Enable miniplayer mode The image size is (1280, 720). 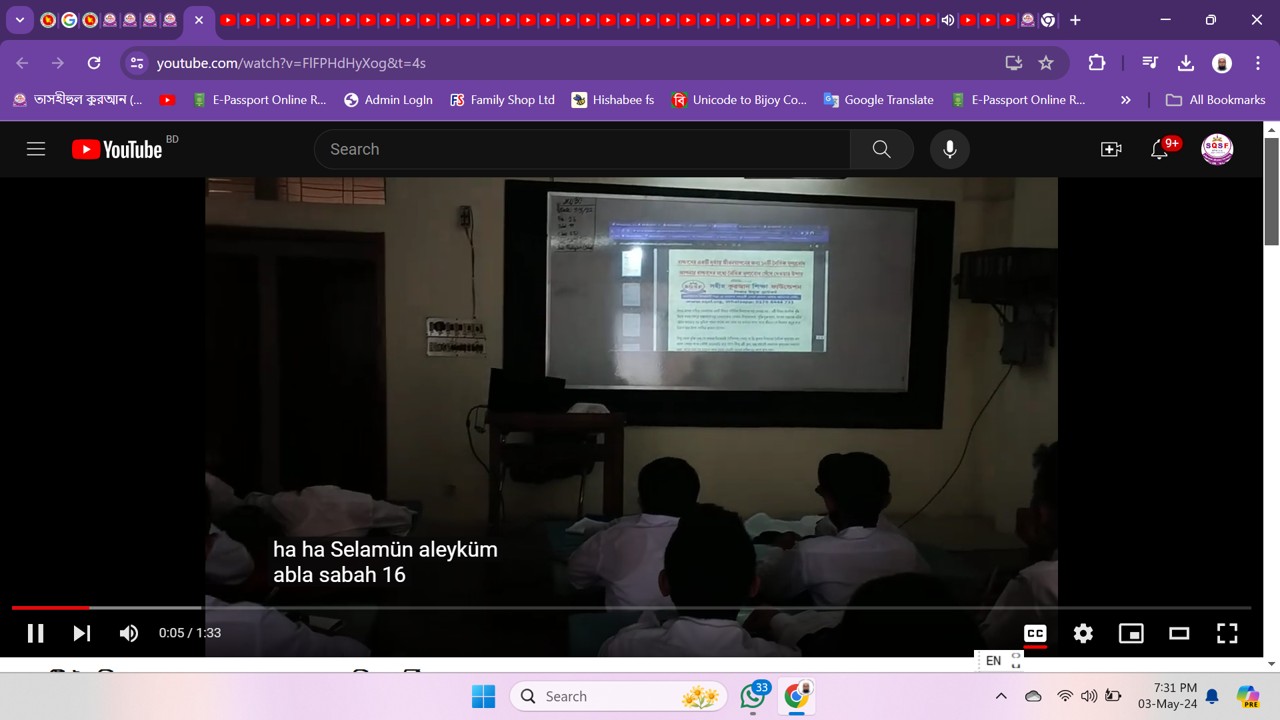click(1131, 633)
